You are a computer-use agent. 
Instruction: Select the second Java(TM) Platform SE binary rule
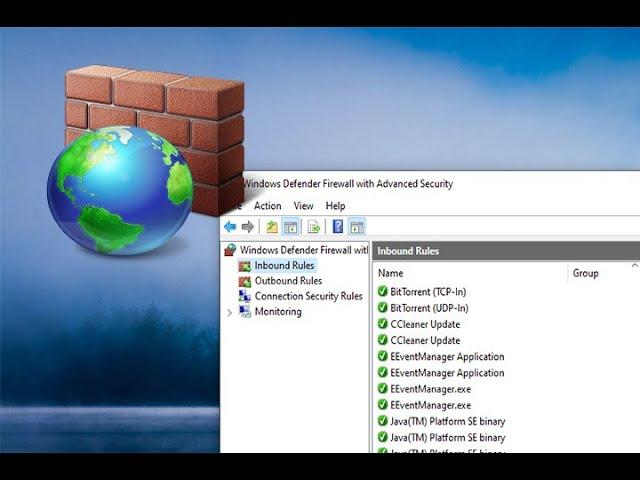pos(447,438)
